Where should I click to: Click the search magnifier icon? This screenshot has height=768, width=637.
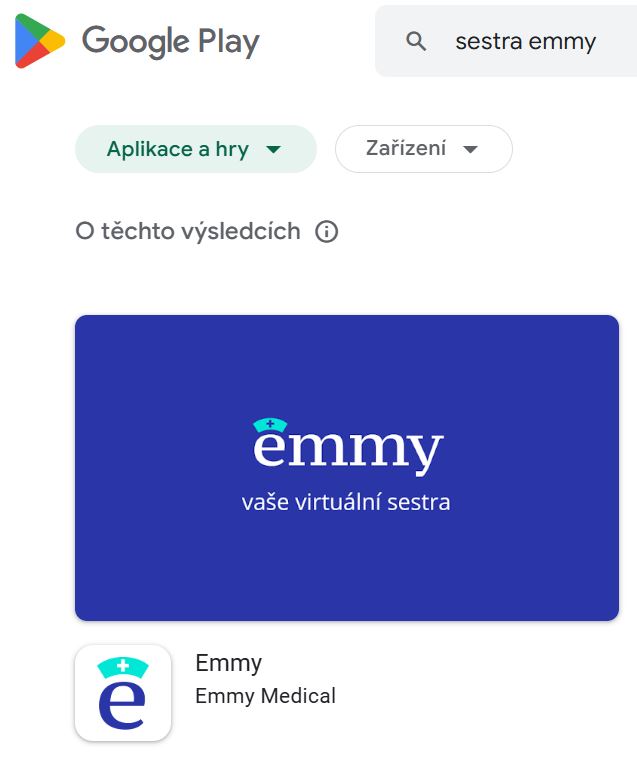coord(416,41)
